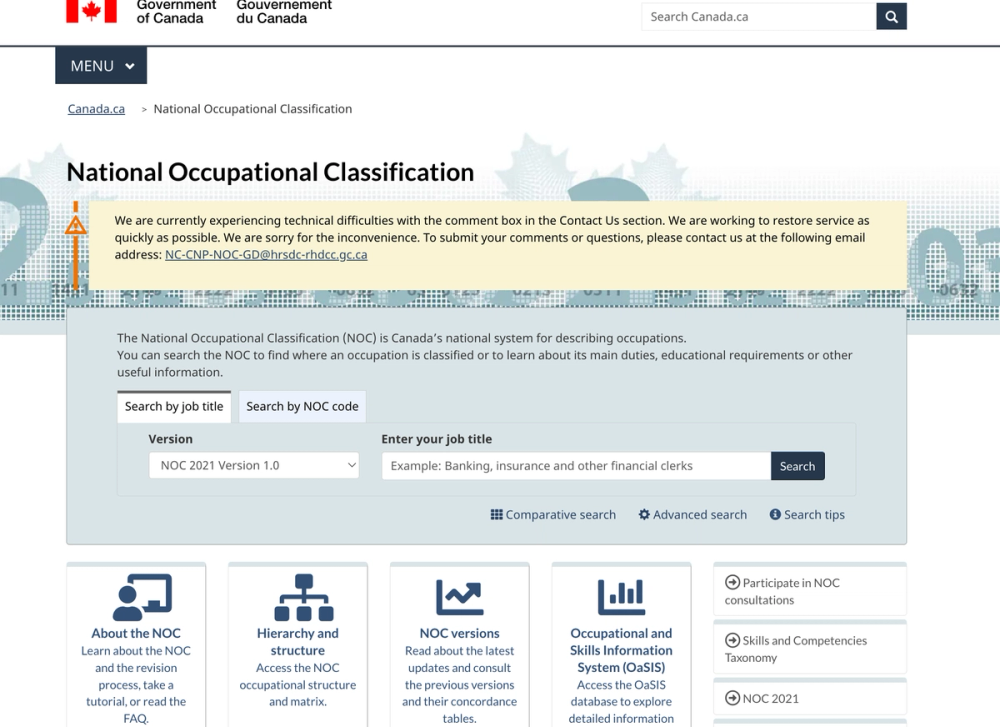Click the National Occupational Classification breadcrumb text
Screen dimensions: 1000x727
253,109
